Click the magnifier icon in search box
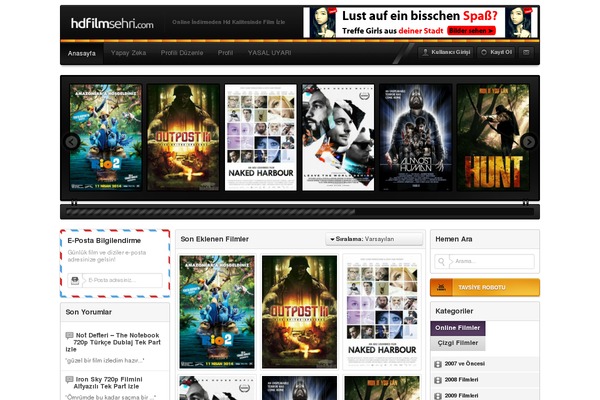Viewport: 600px width, 400px height. pyautogui.click(x=441, y=261)
